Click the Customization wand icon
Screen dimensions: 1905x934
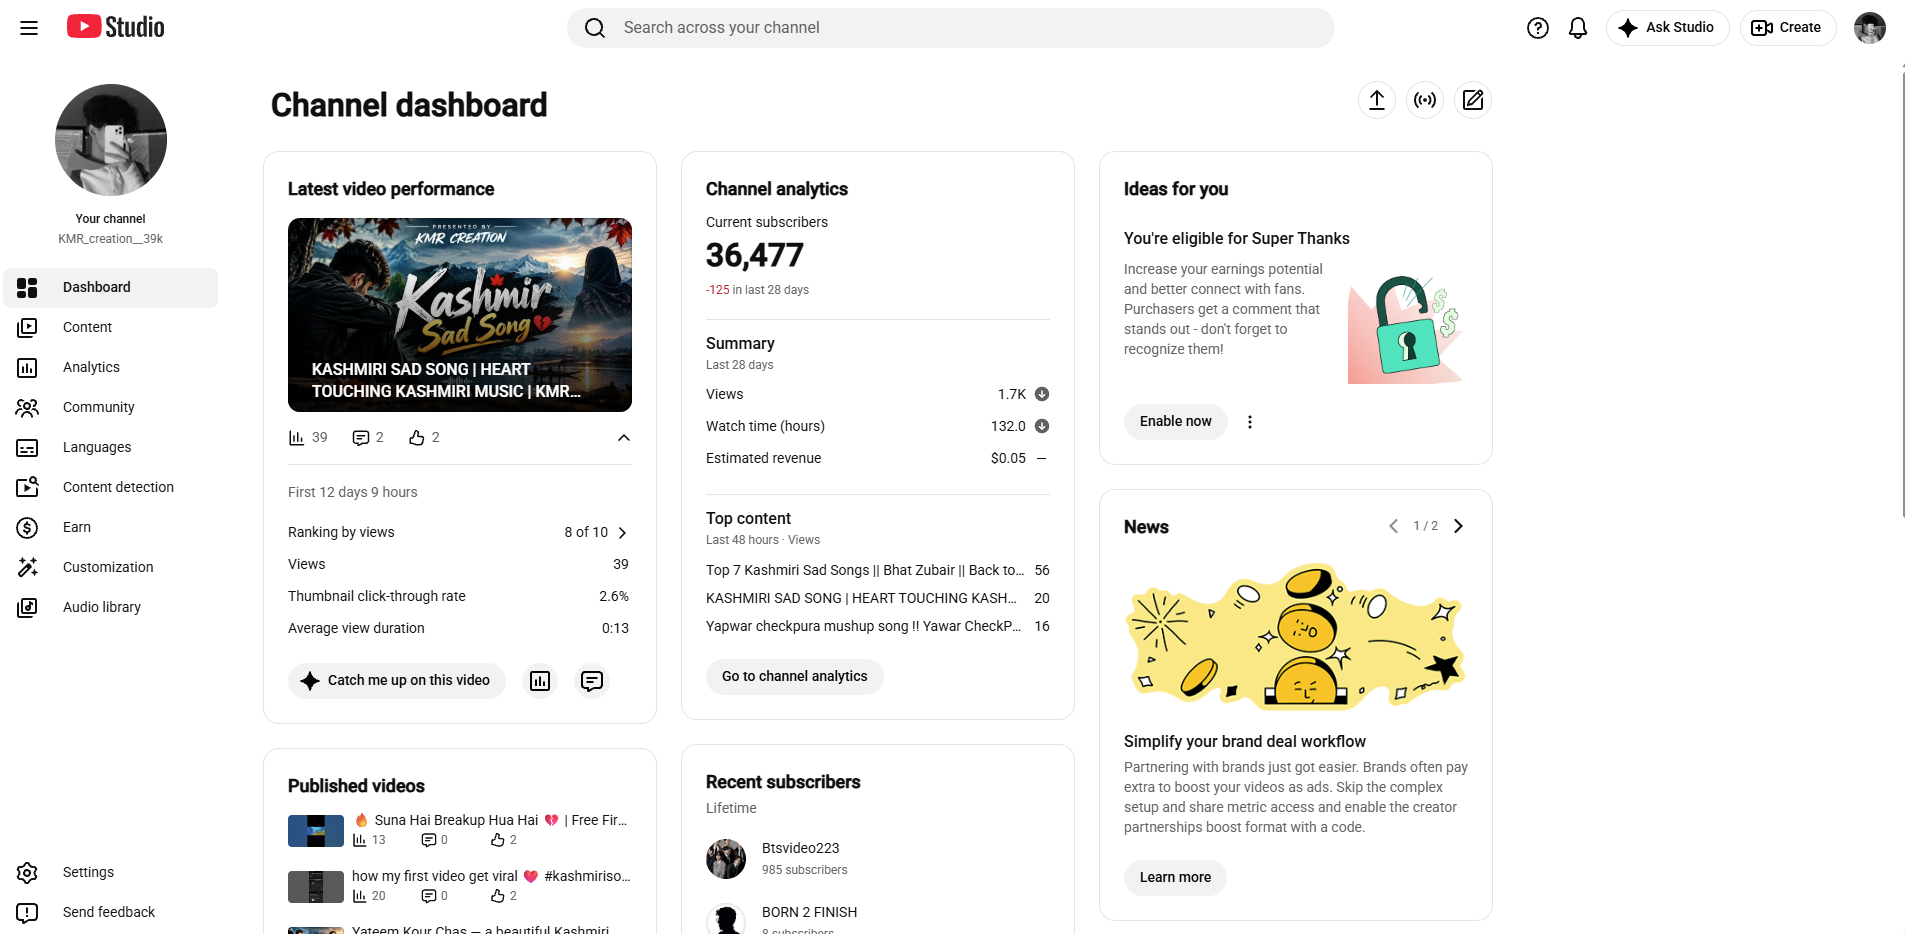point(28,568)
